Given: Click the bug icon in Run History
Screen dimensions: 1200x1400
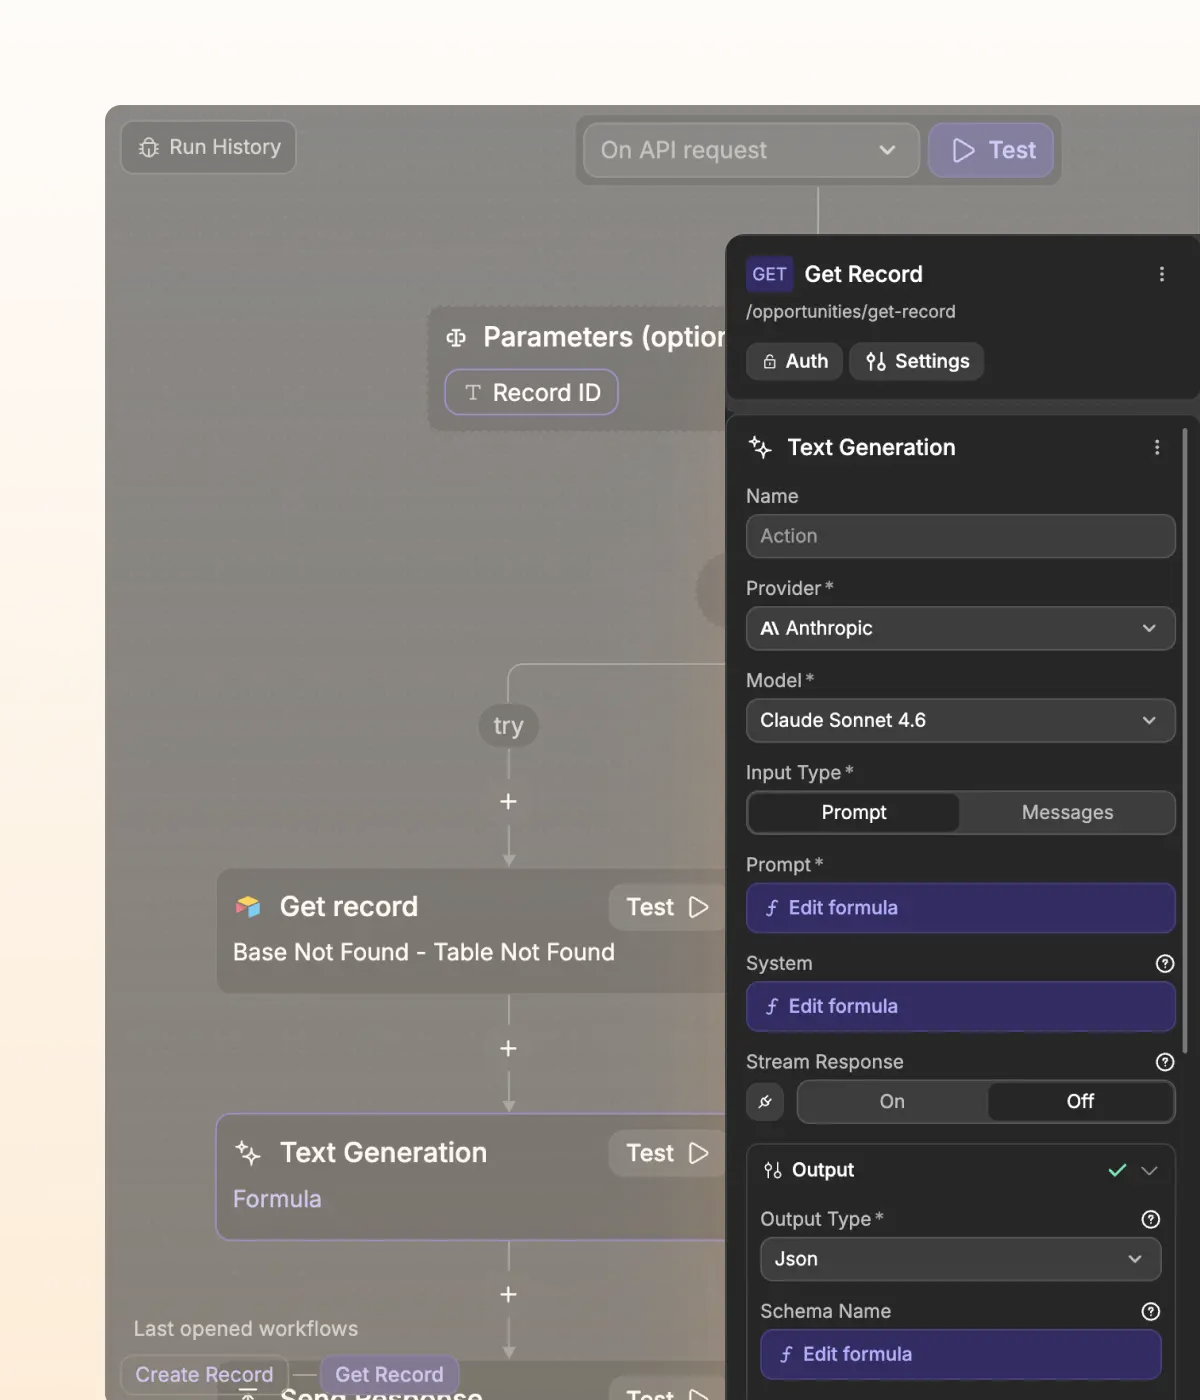Looking at the screenshot, I should (149, 148).
